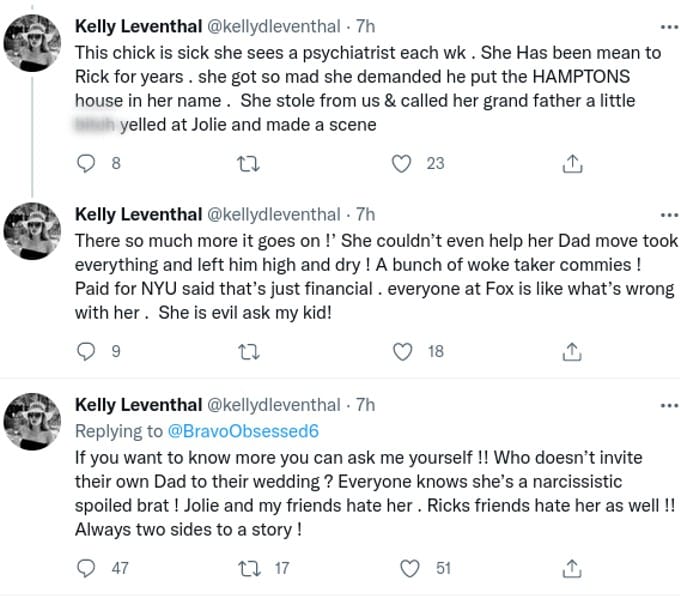Share the first tweet via share icon

tap(572, 163)
